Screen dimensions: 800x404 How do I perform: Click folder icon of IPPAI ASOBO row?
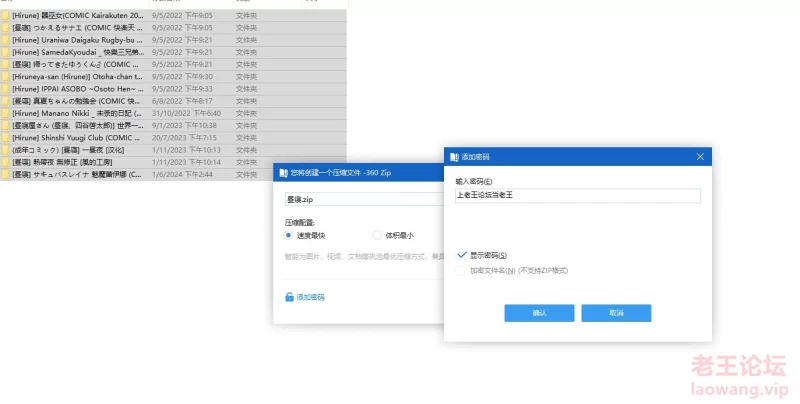(x=5, y=89)
